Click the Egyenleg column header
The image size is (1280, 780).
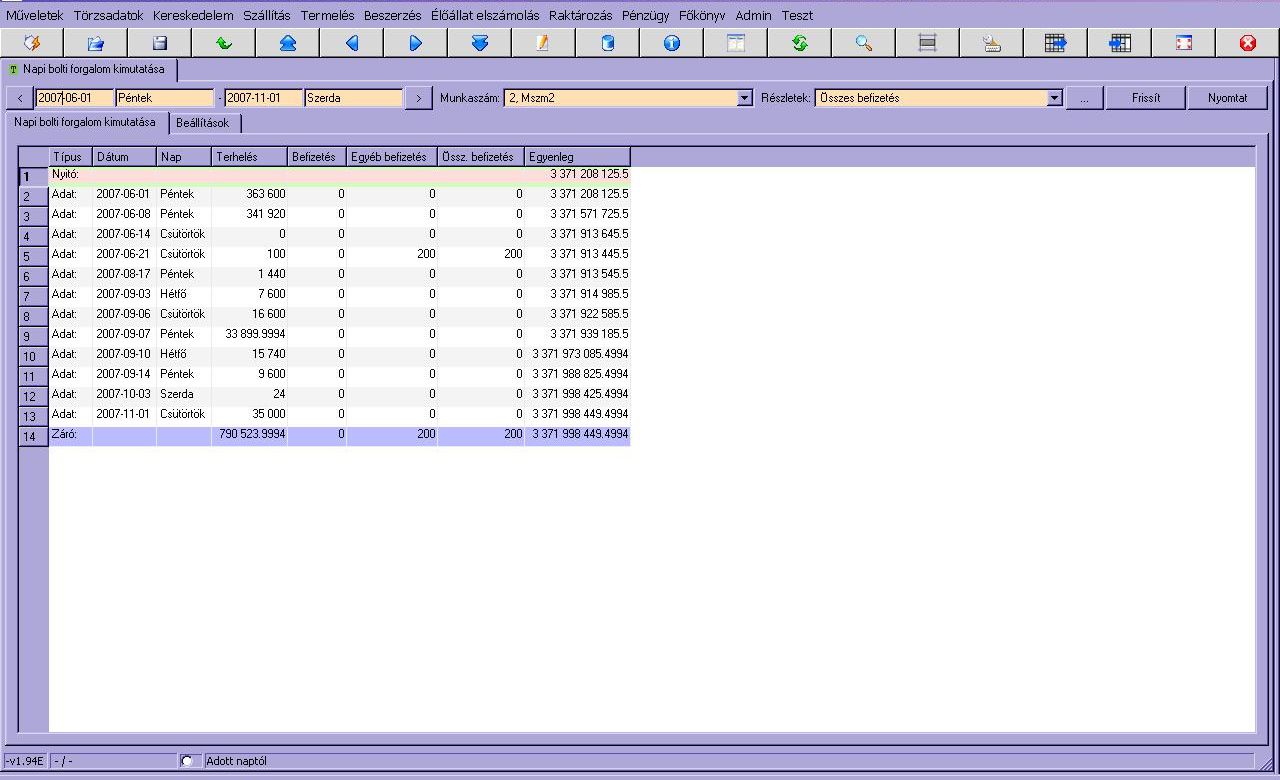(x=577, y=157)
